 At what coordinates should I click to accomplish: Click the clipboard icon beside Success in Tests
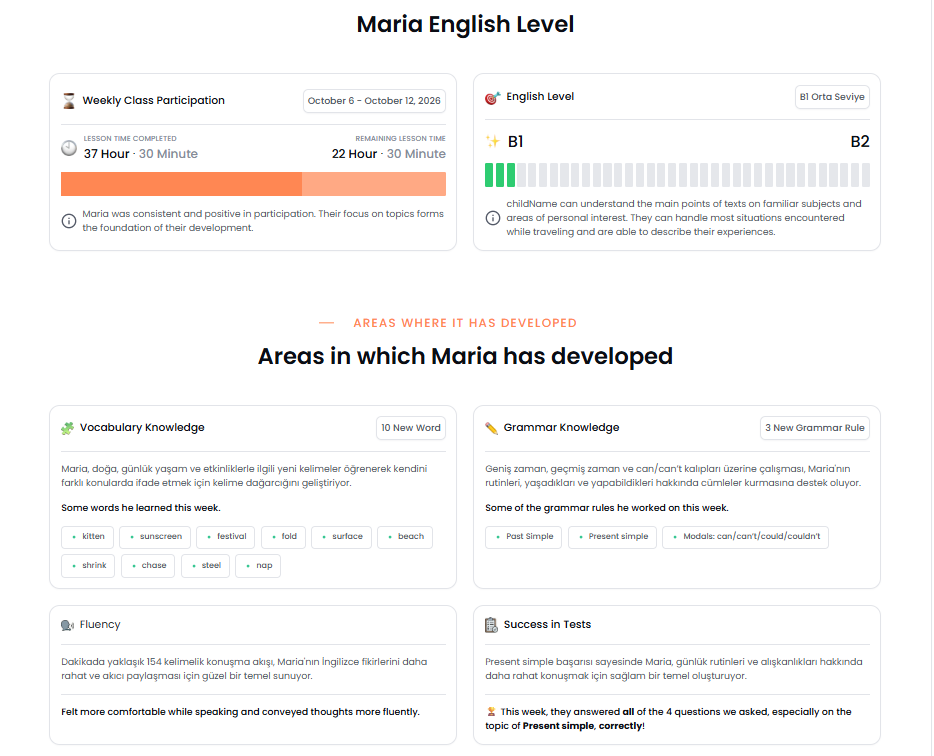coord(491,625)
